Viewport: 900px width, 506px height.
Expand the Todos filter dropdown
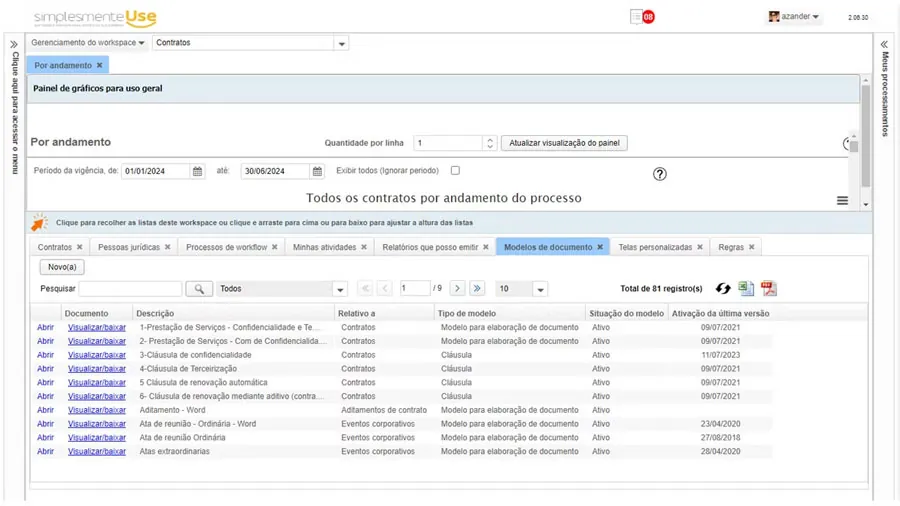click(340, 289)
